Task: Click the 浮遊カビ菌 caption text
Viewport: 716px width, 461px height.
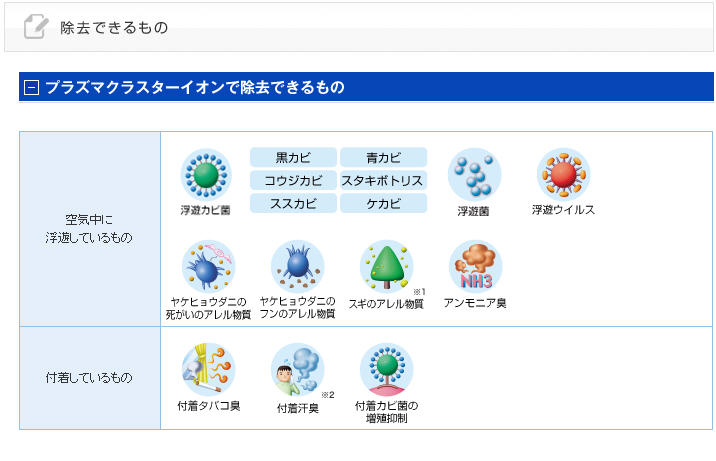Action: tap(205, 210)
